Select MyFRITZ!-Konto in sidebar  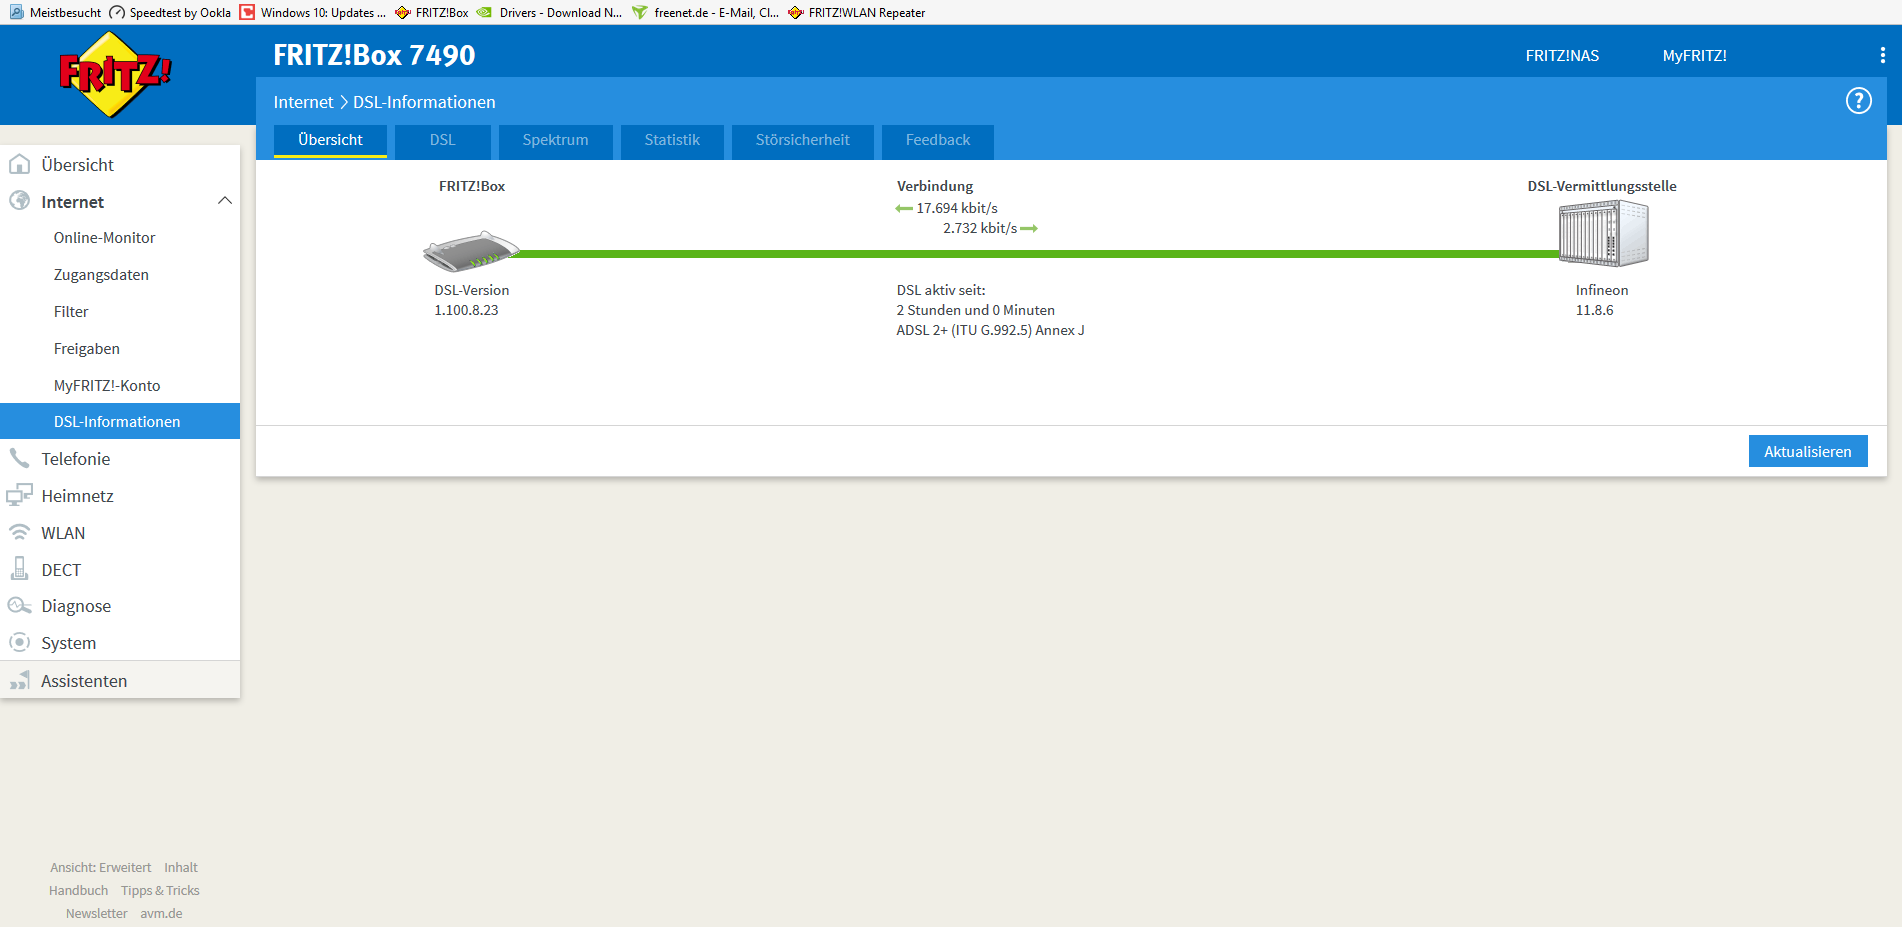(107, 386)
